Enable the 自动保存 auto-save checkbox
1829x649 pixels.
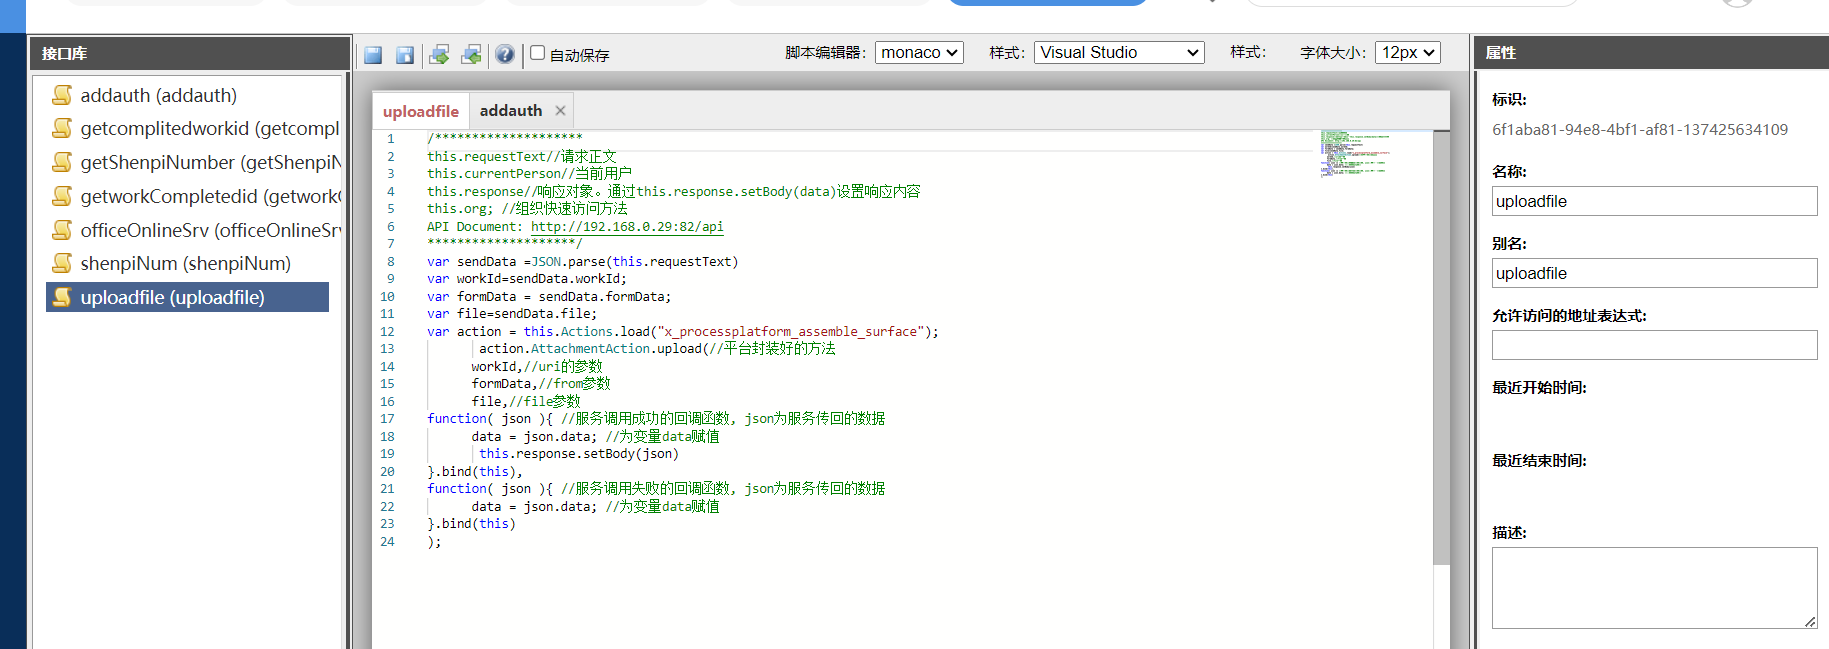(x=537, y=53)
